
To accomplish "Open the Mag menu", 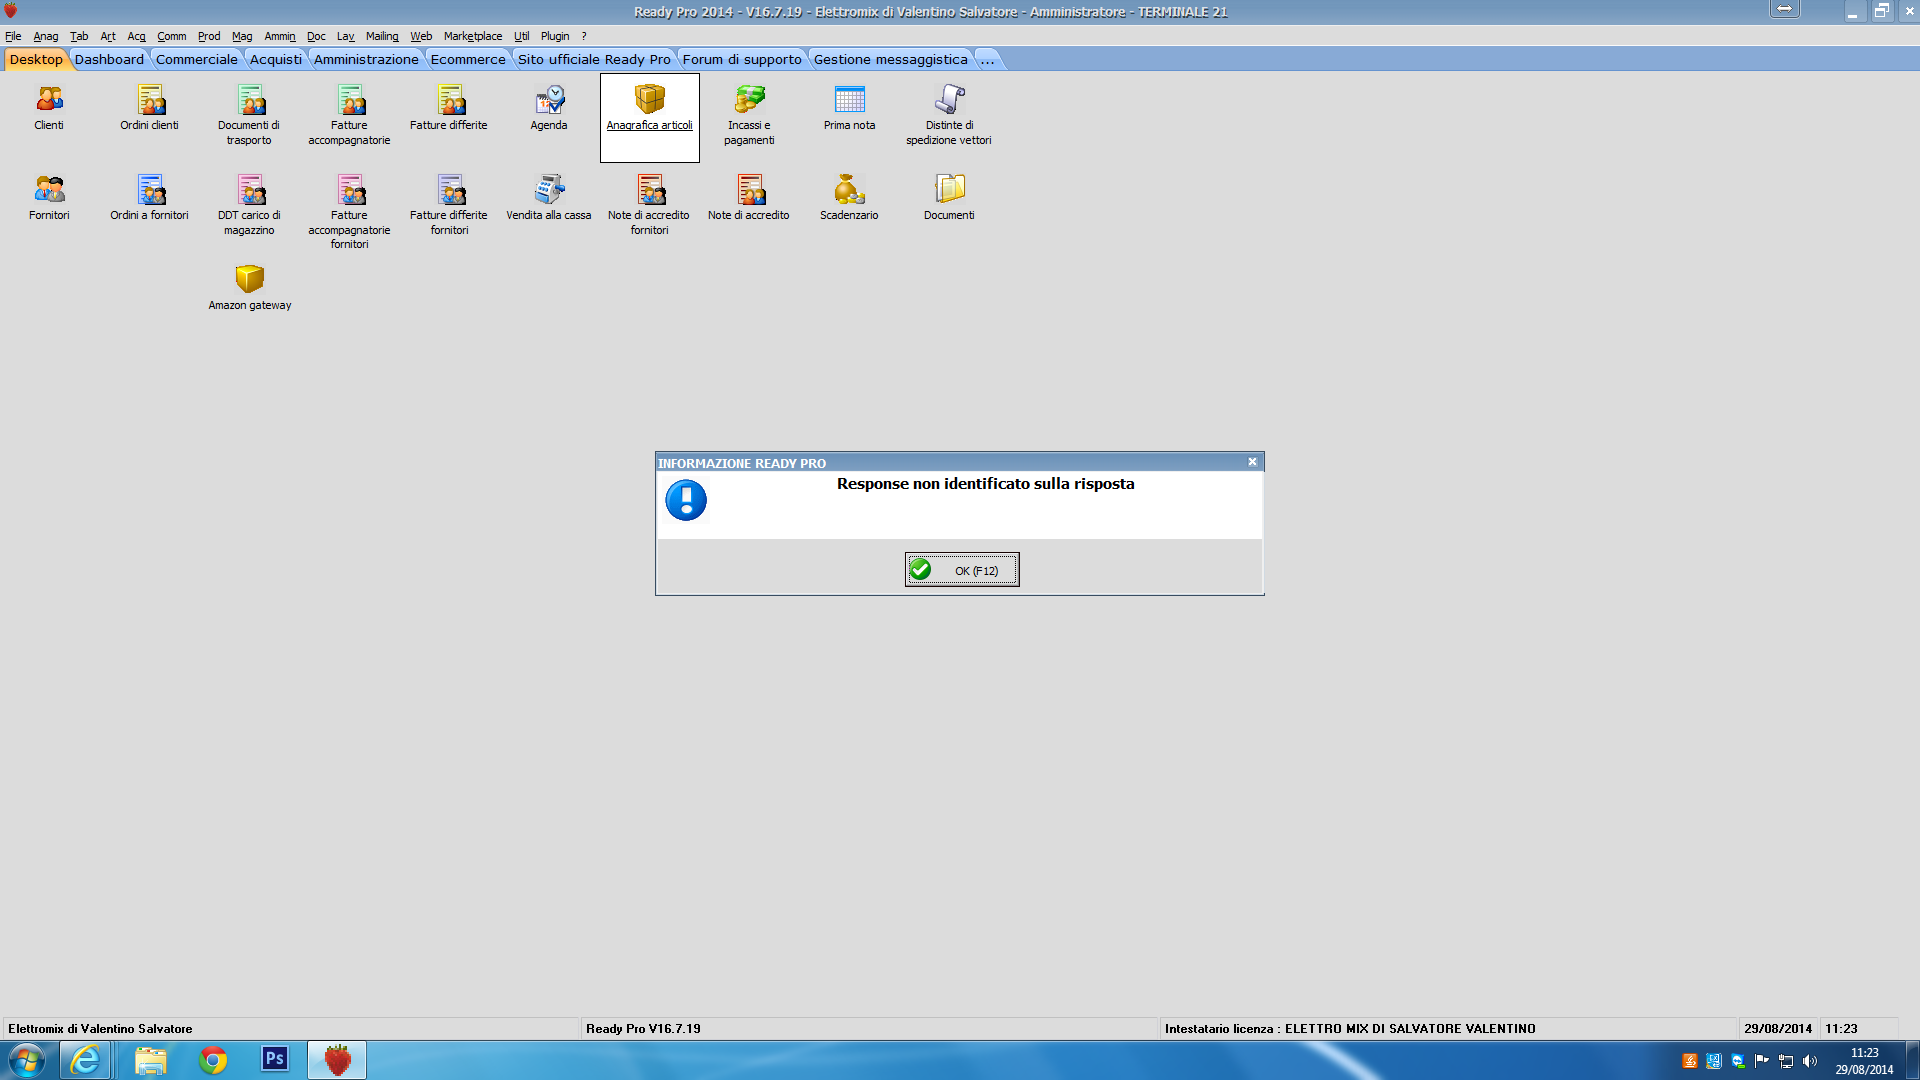I will pyautogui.click(x=242, y=36).
